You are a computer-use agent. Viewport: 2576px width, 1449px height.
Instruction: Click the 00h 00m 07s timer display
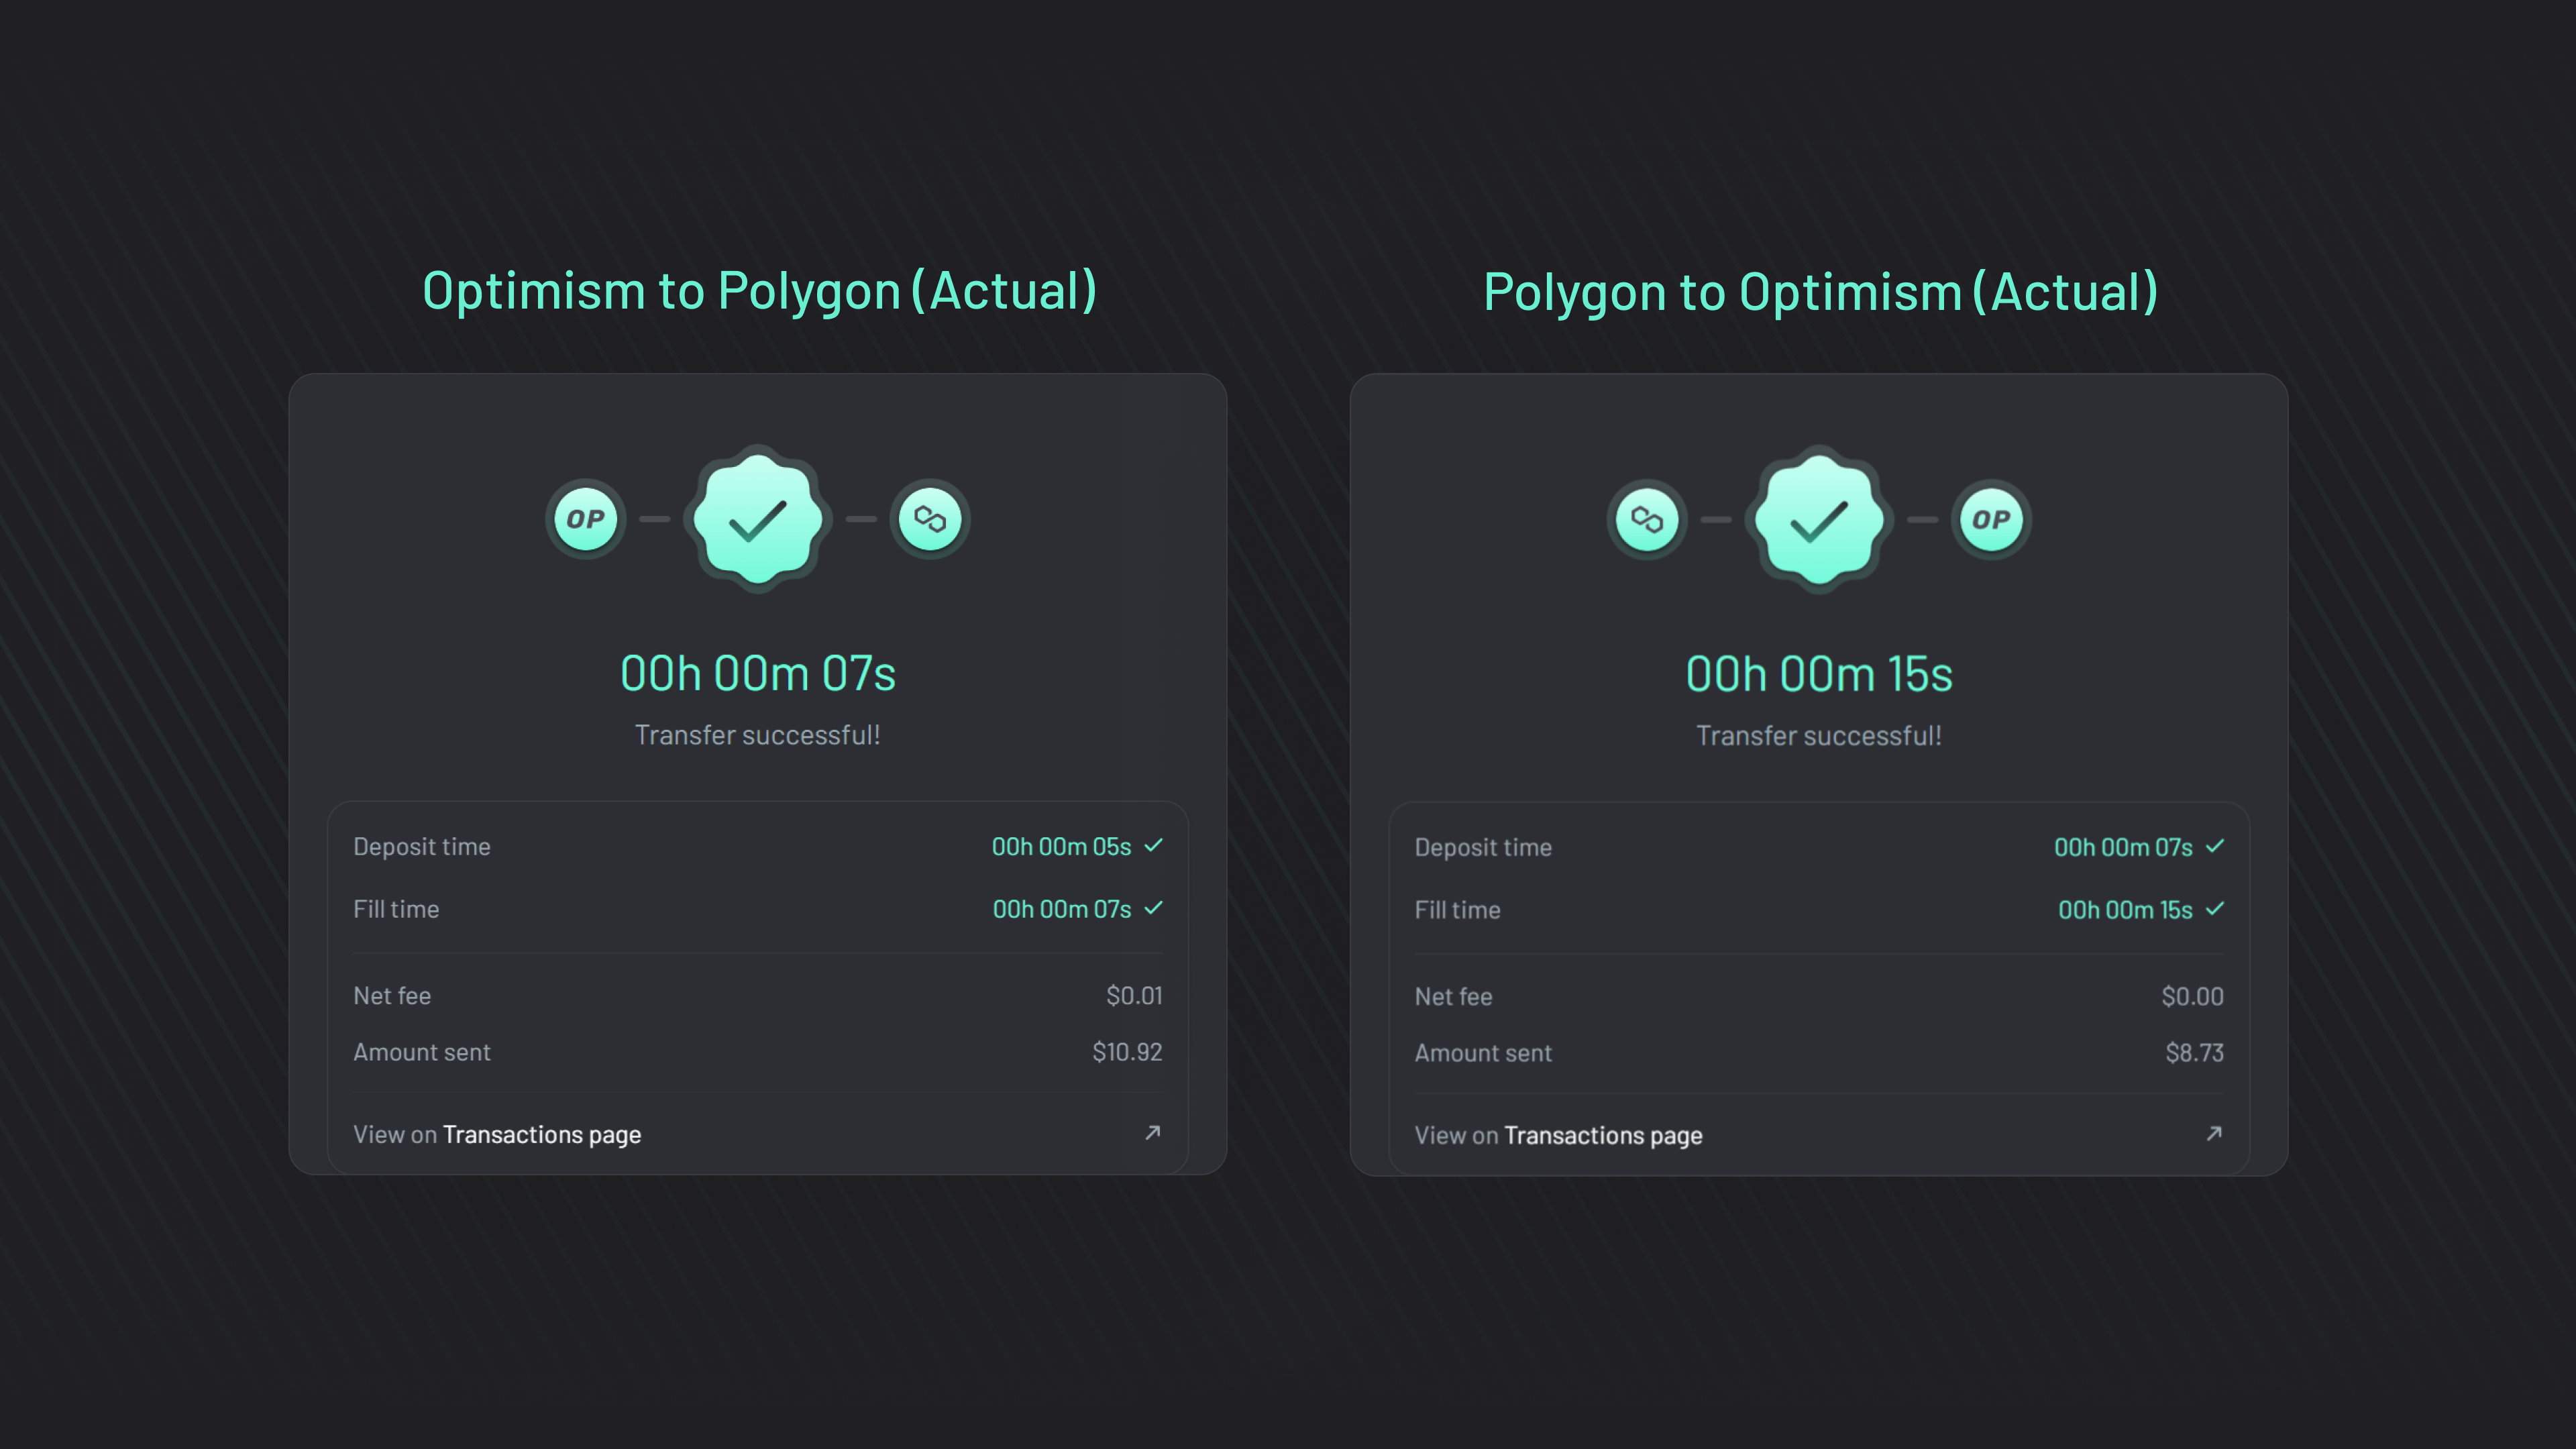[x=757, y=671]
